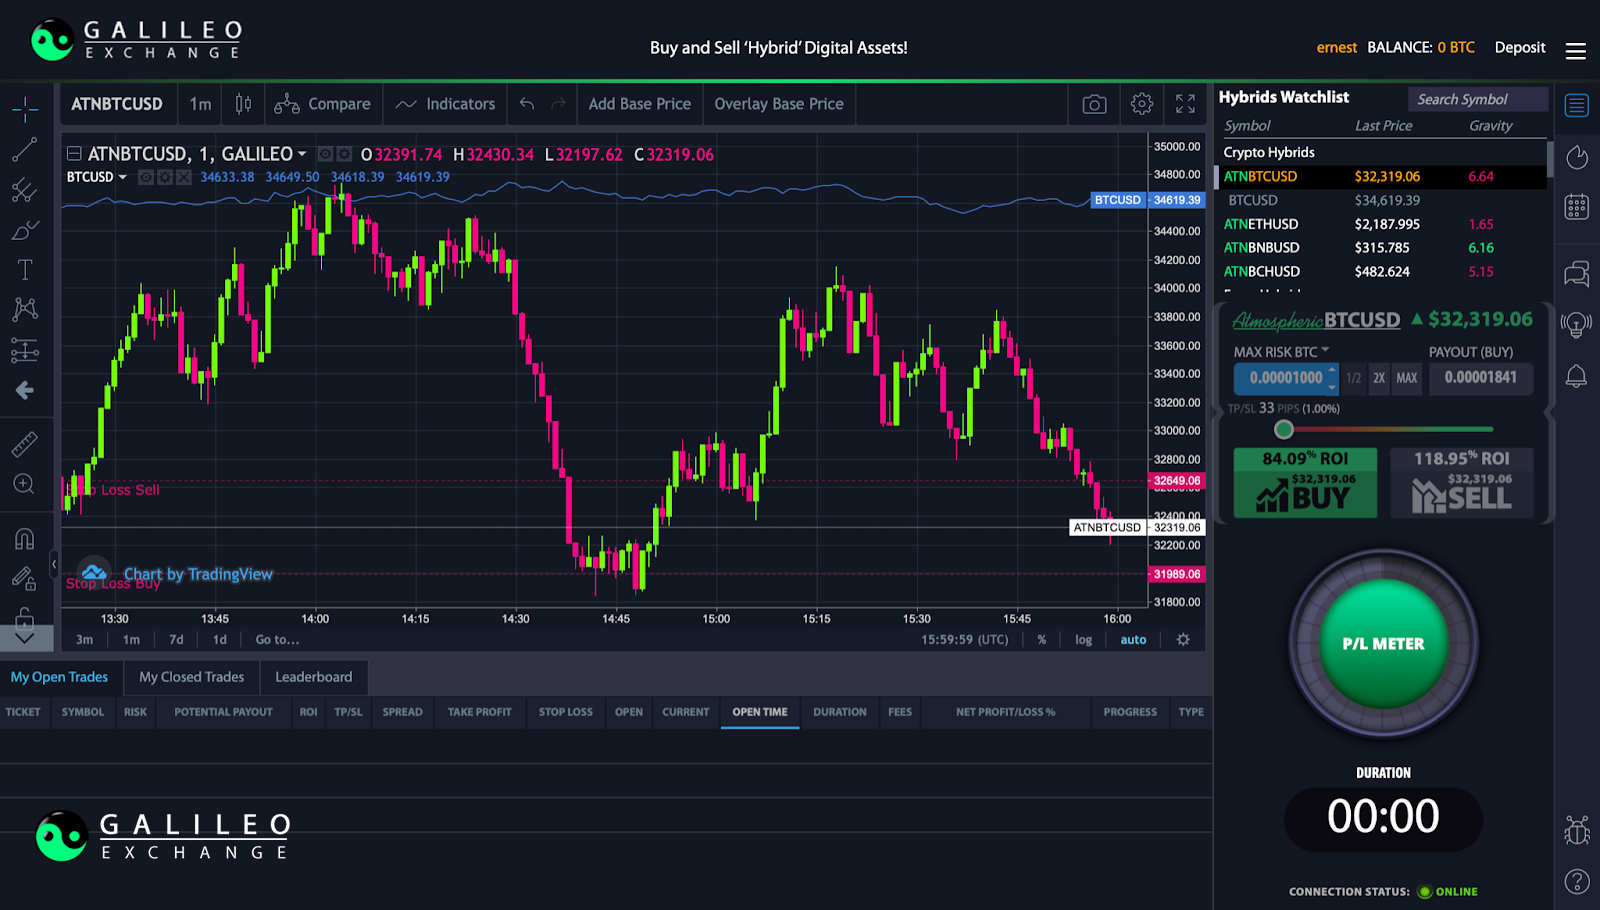Adjust the TP/SL pips slider handle
The image size is (1600, 910).
coord(1284,429)
